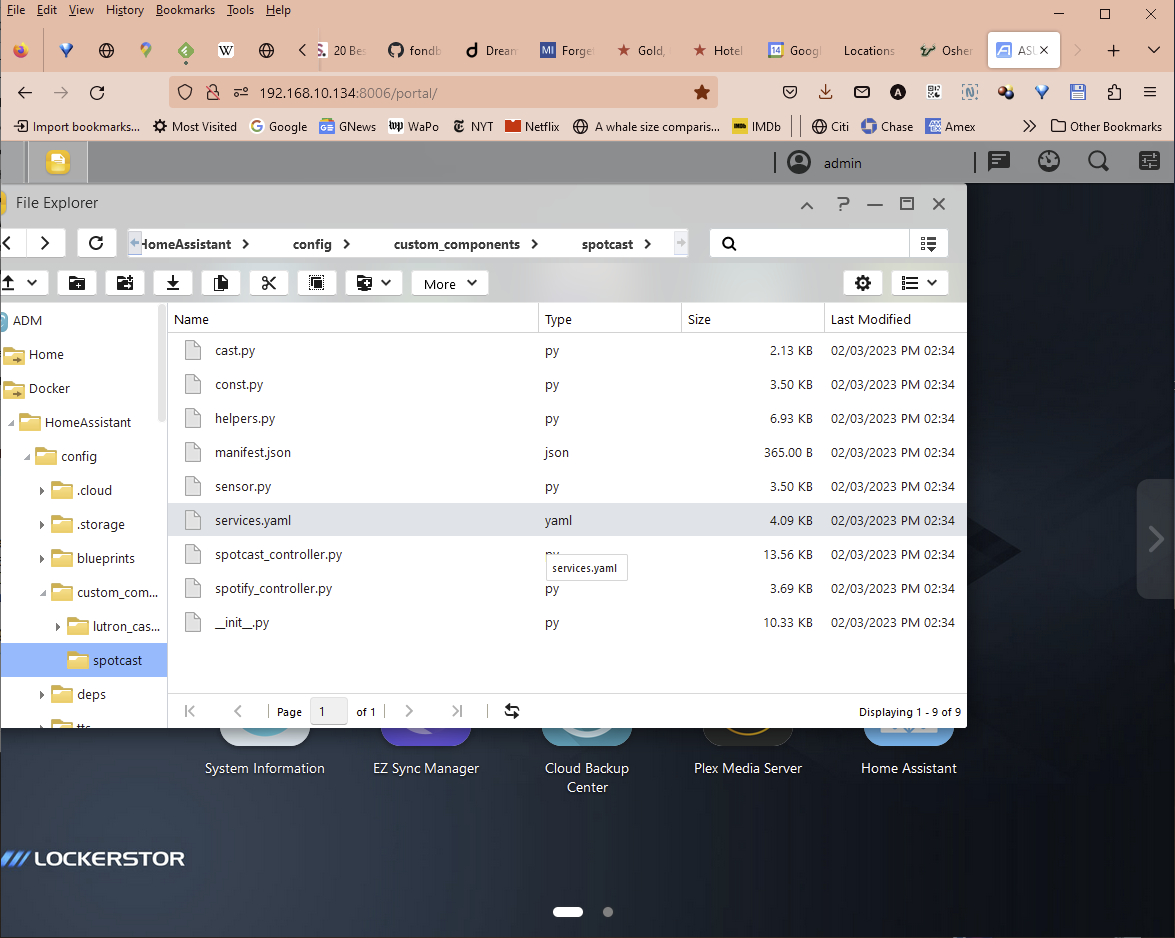
Task: Open the admin user menu
Action: [824, 163]
